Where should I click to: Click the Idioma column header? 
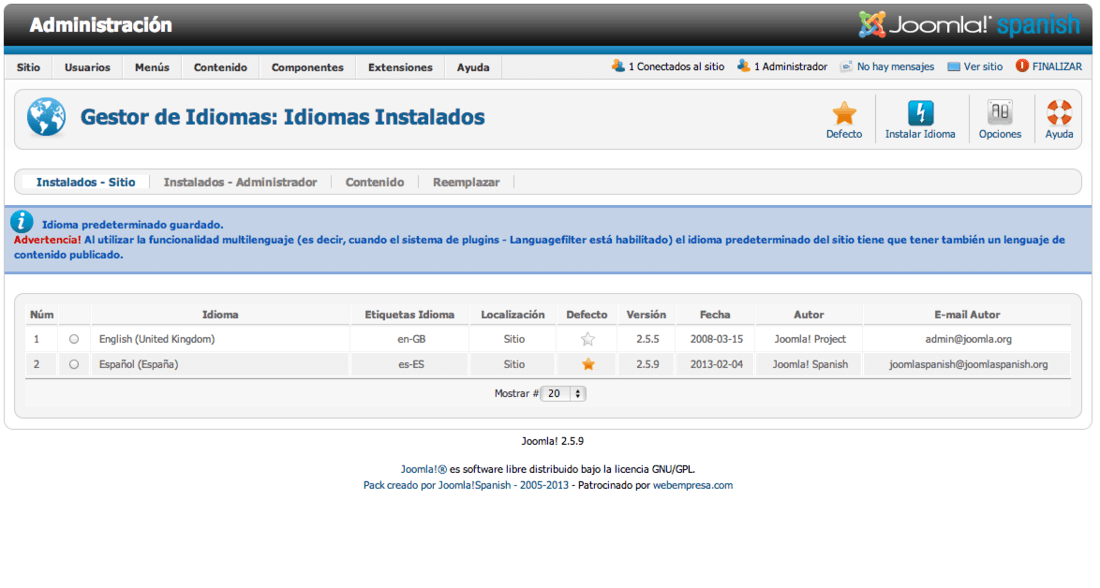click(x=220, y=314)
